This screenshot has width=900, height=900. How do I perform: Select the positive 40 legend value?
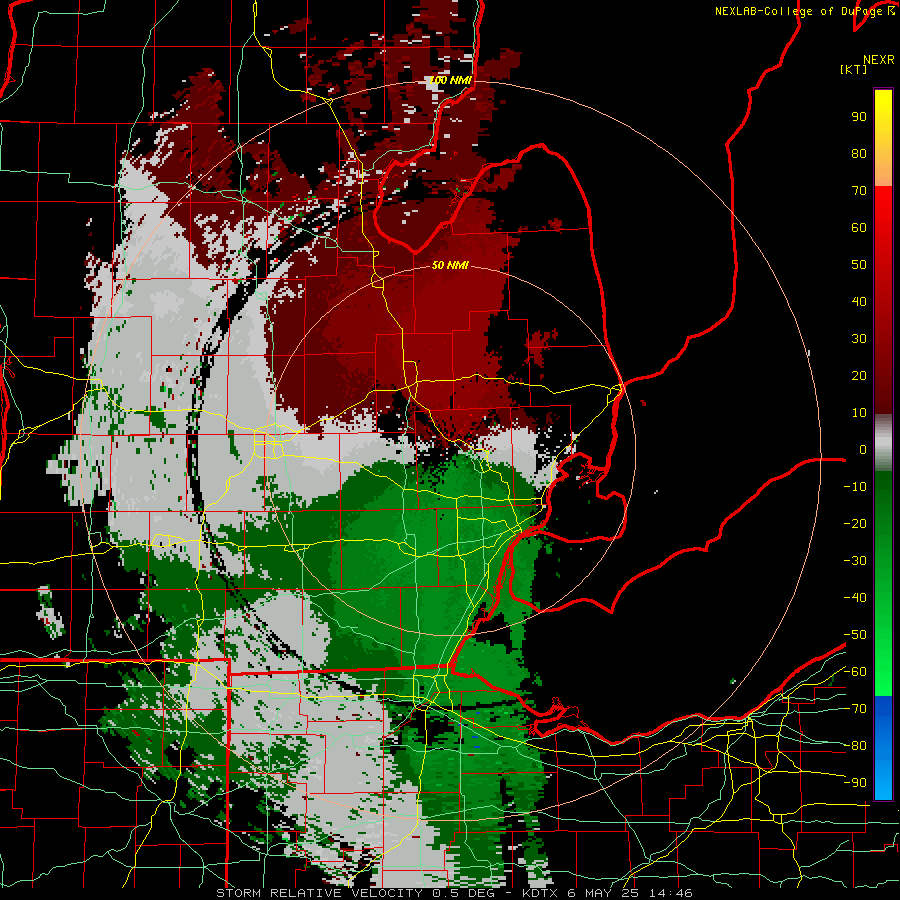[859, 301]
